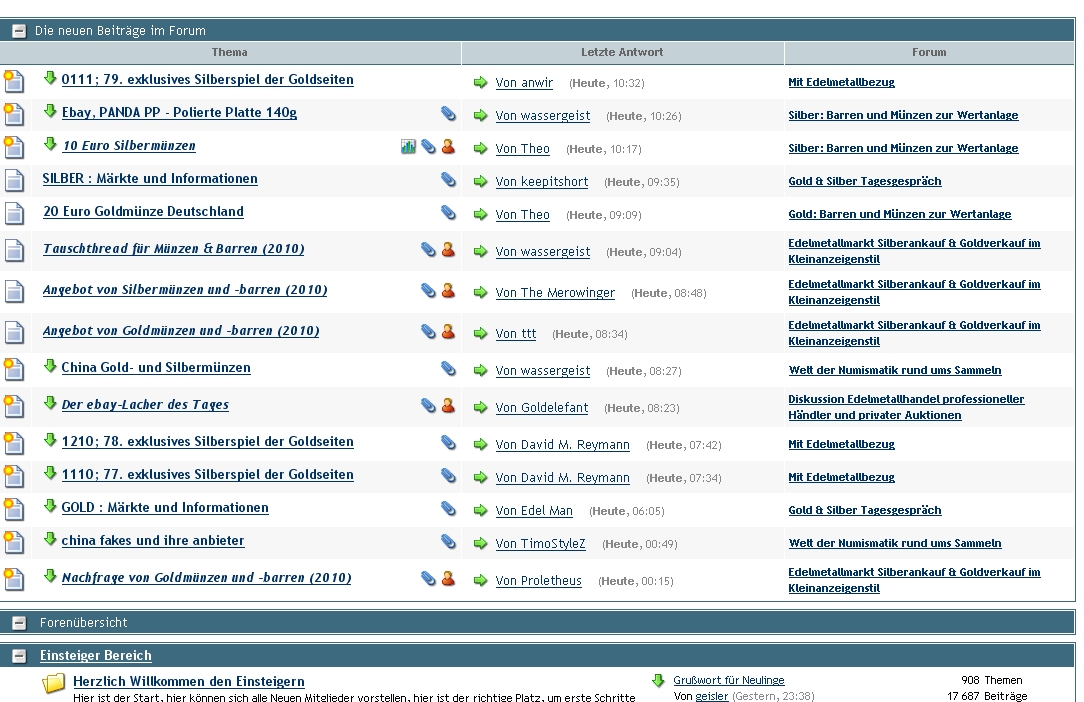The height and width of the screenshot is (702, 1084).
Task: Click the paperclip icon on '20 Euro Goldmünze Deutschland' row
Action: click(x=449, y=213)
